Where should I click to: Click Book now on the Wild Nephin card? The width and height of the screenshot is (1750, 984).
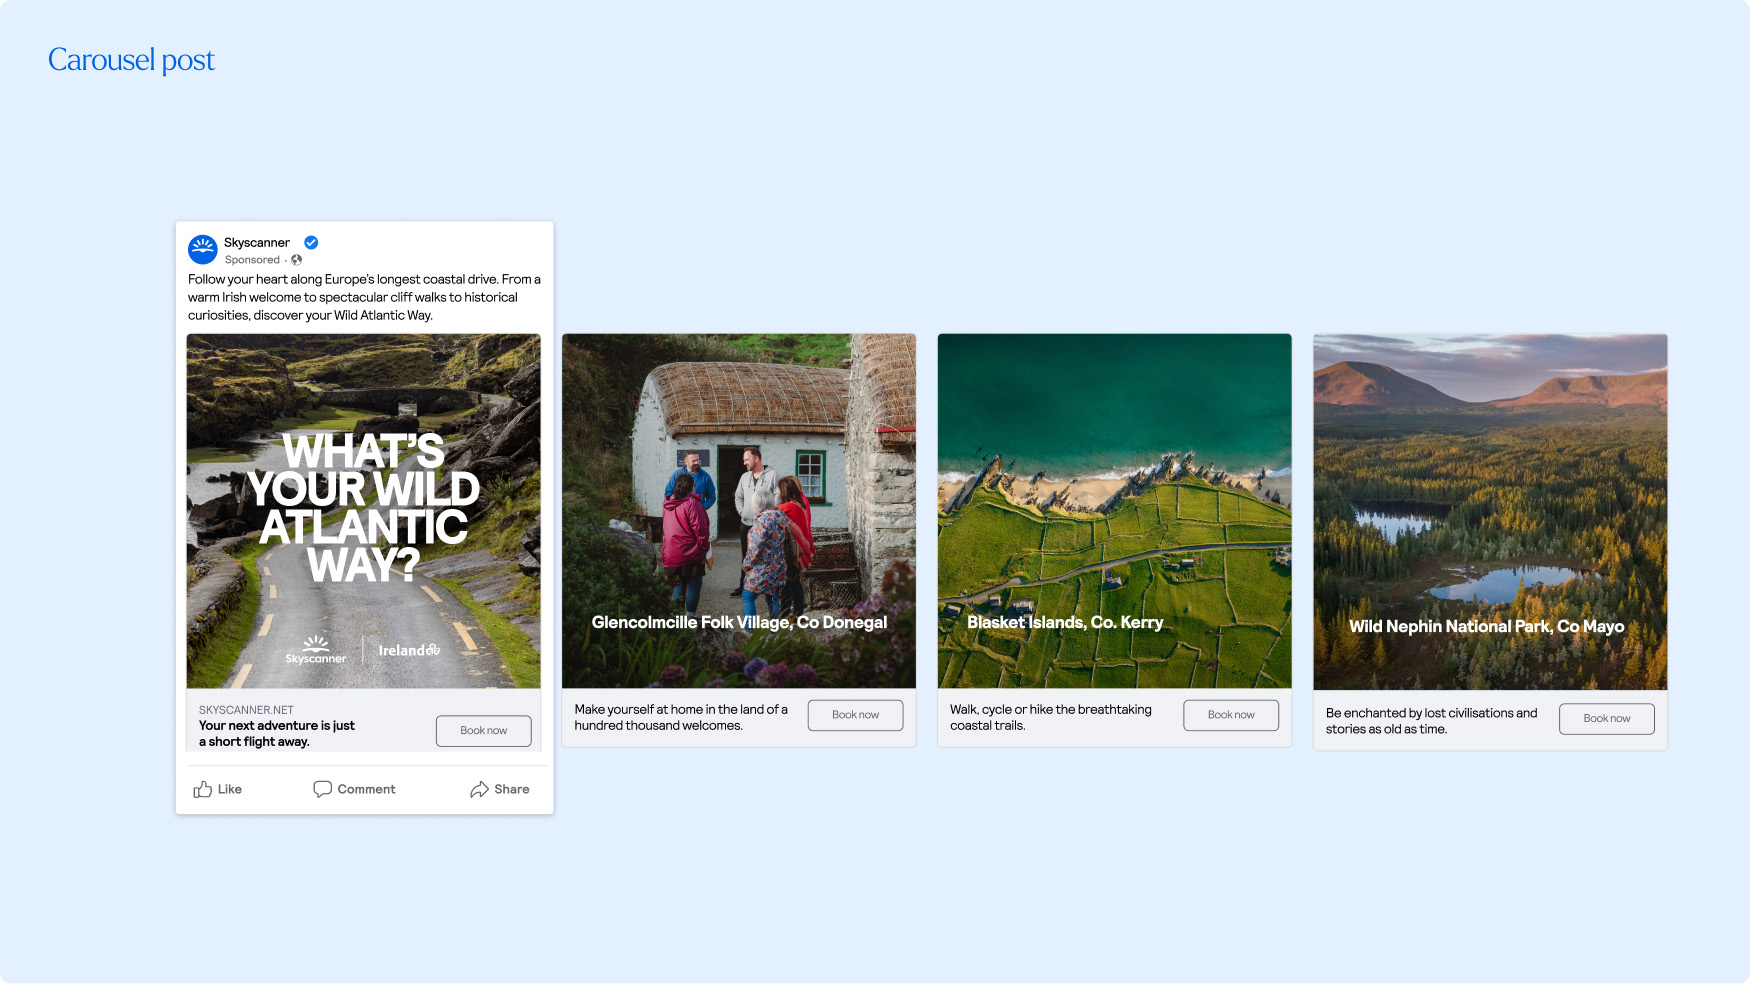coord(1606,718)
